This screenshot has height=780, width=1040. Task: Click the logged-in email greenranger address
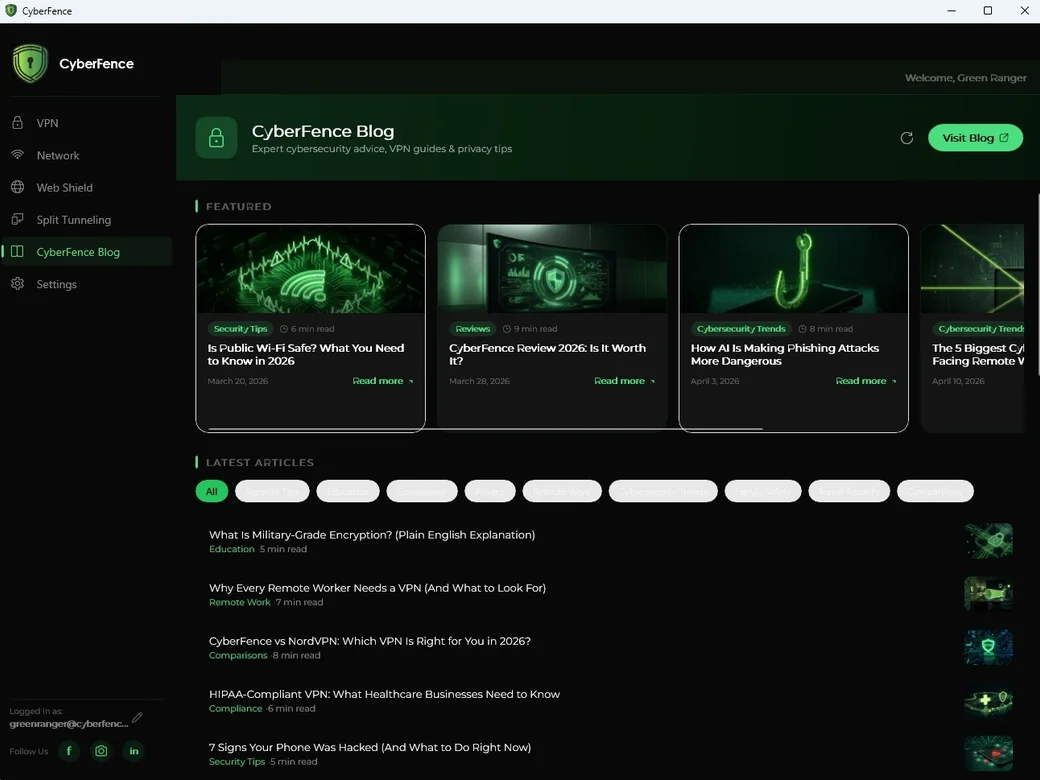click(69, 724)
